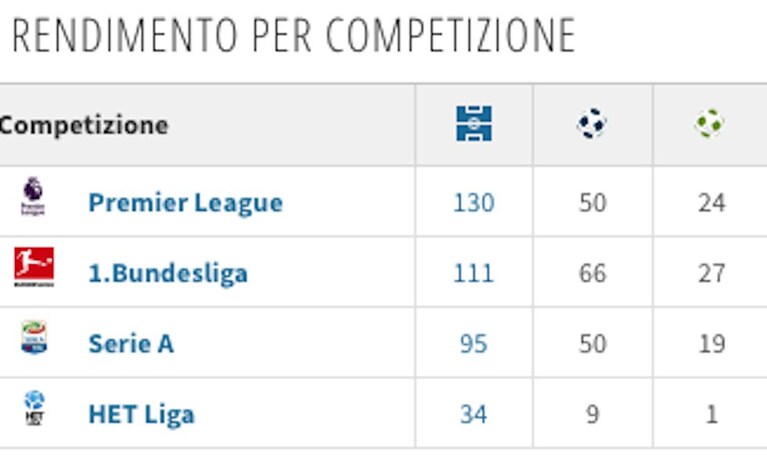Click the green football assists icon

click(x=709, y=123)
